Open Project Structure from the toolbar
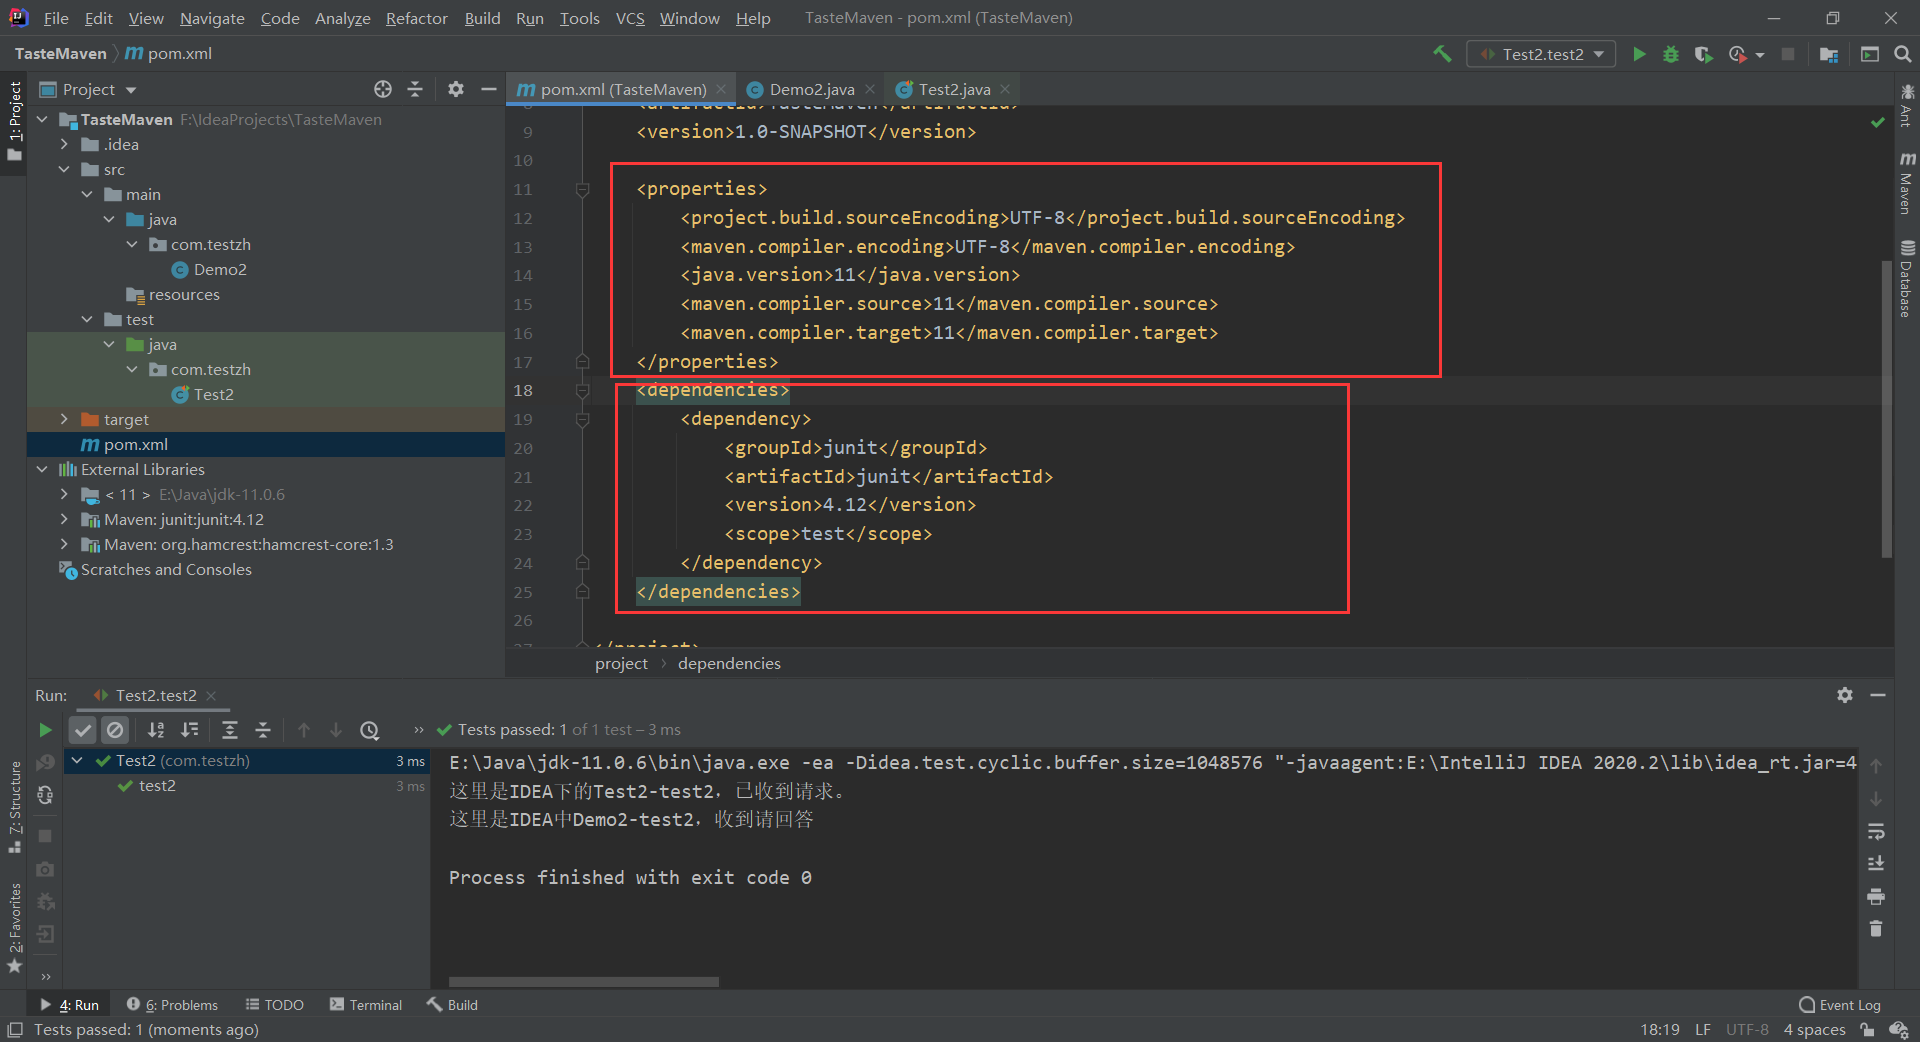 click(x=1829, y=54)
